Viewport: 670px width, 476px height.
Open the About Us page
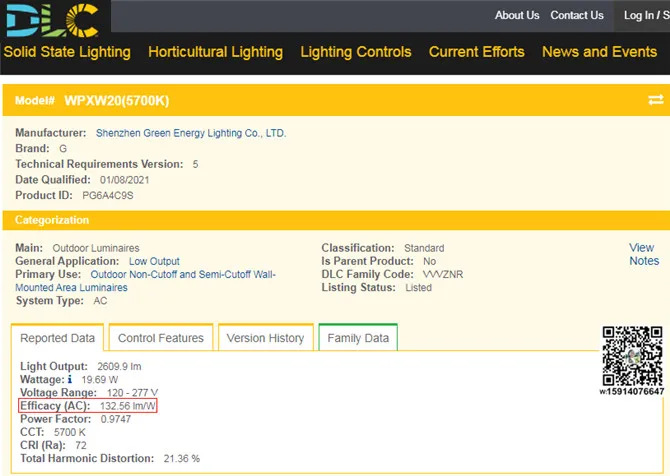click(517, 15)
